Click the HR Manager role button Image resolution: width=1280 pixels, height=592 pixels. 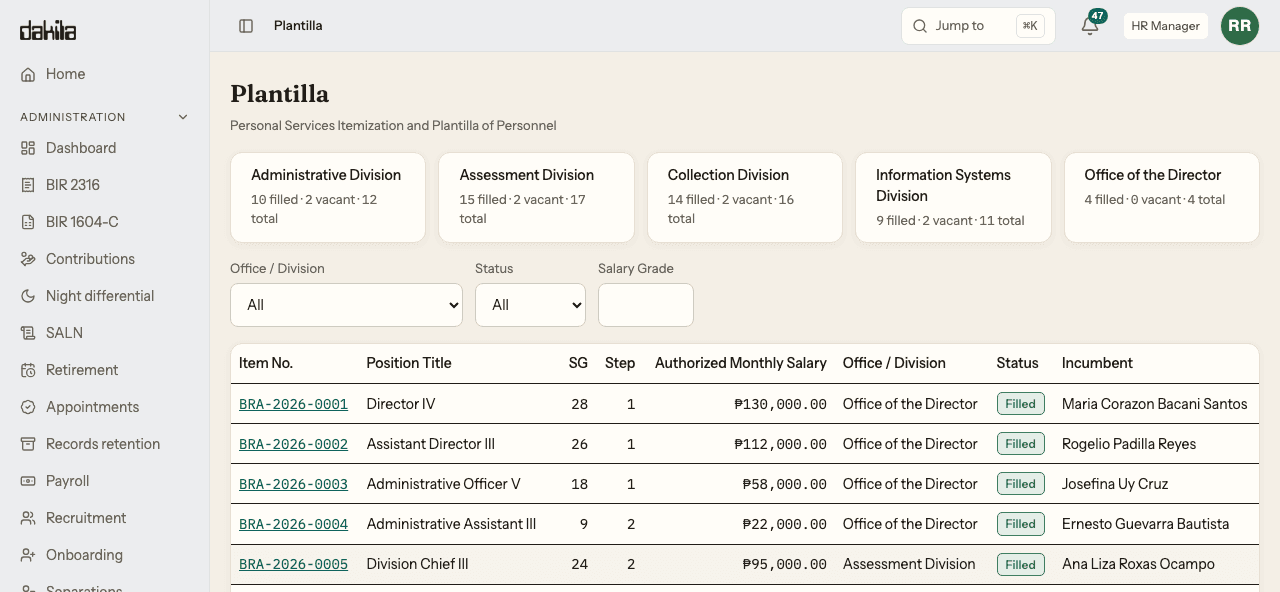(1165, 26)
